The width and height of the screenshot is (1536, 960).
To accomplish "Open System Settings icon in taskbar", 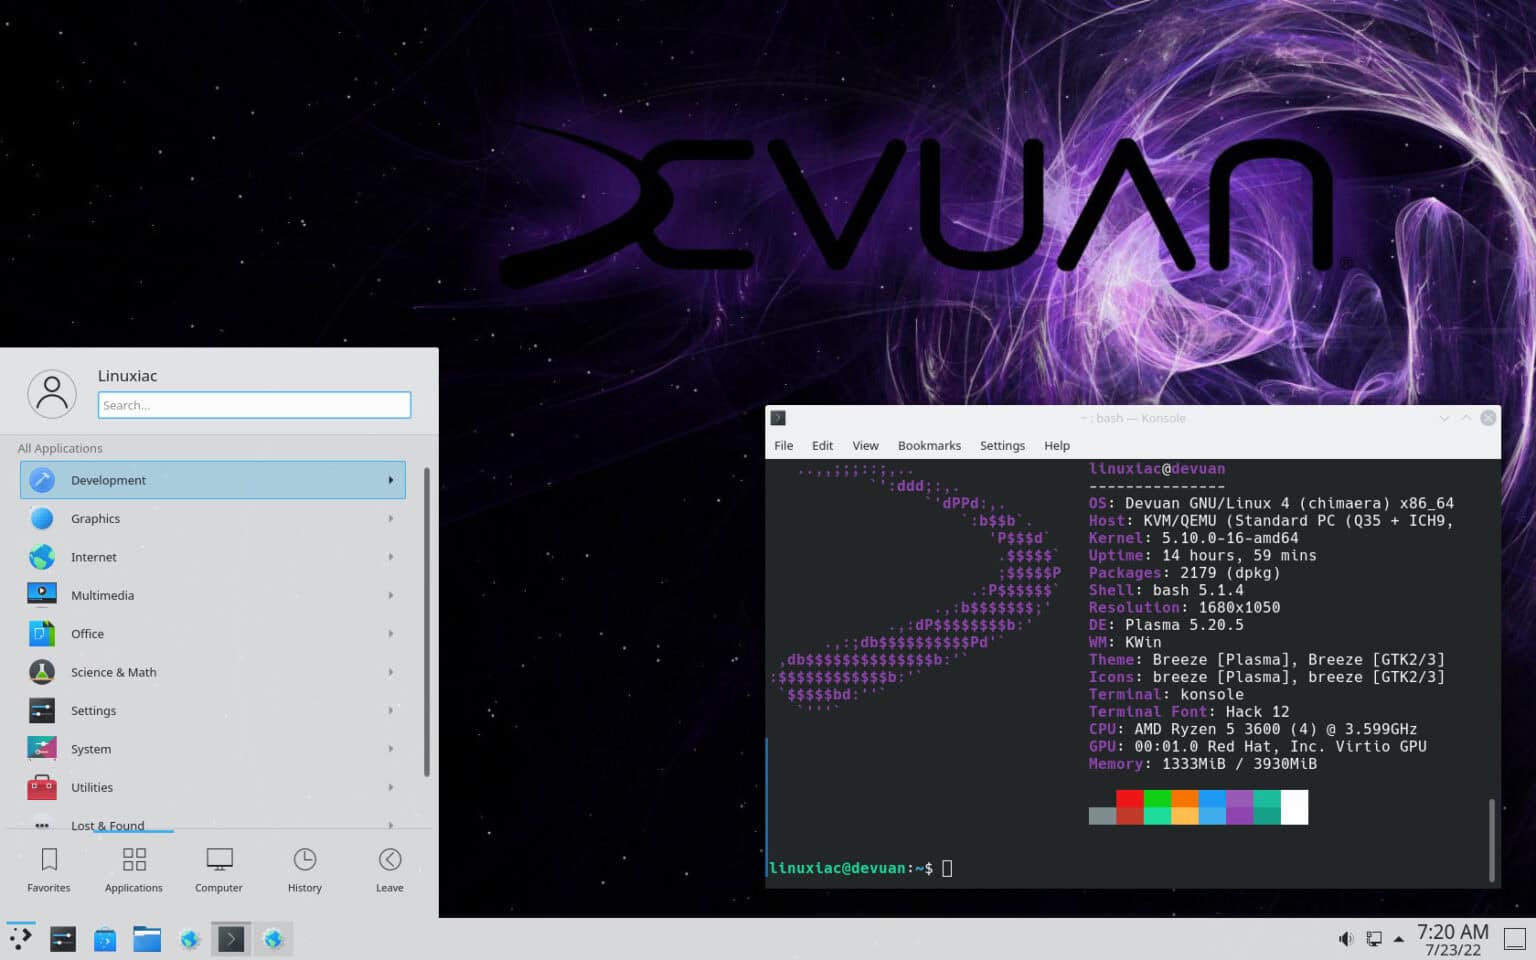I will tap(62, 938).
